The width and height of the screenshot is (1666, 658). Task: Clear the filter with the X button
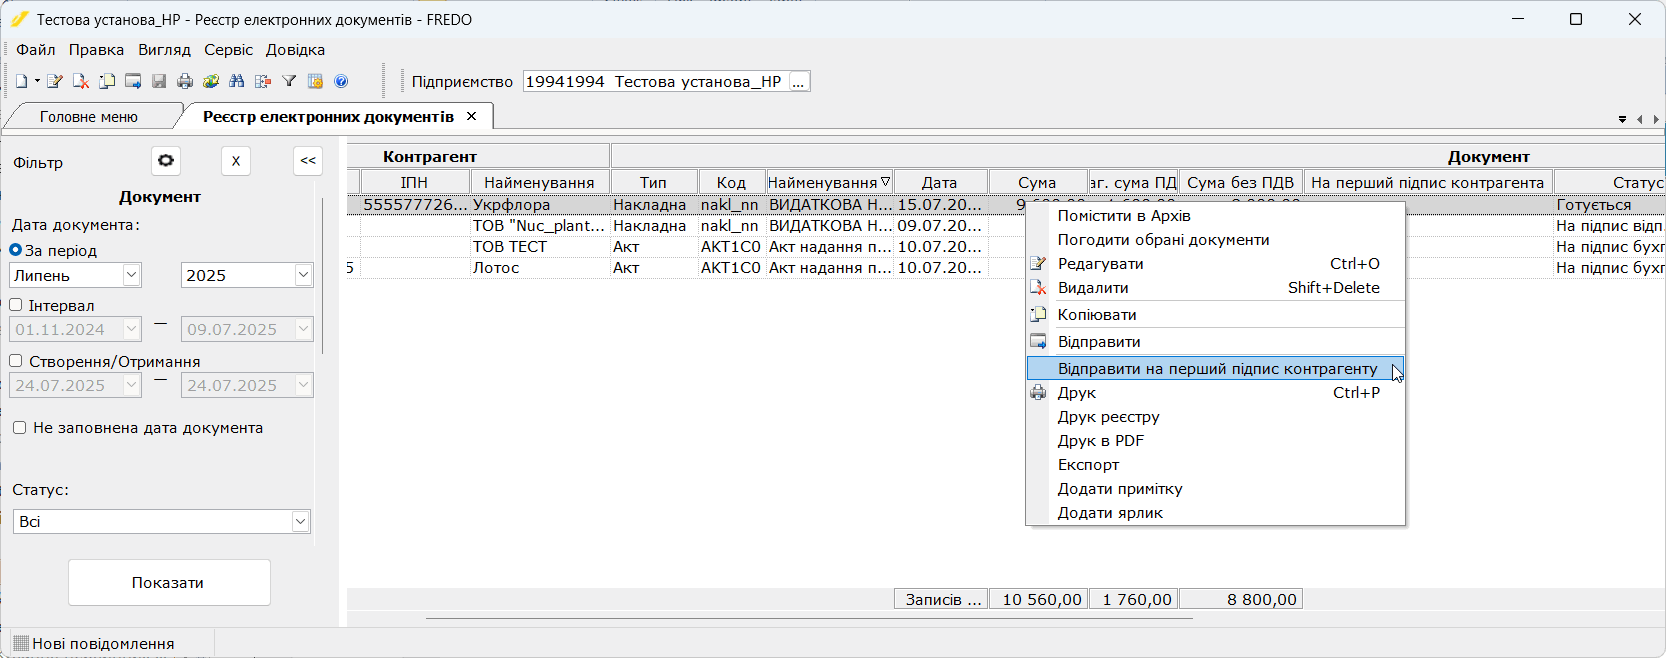point(236,161)
